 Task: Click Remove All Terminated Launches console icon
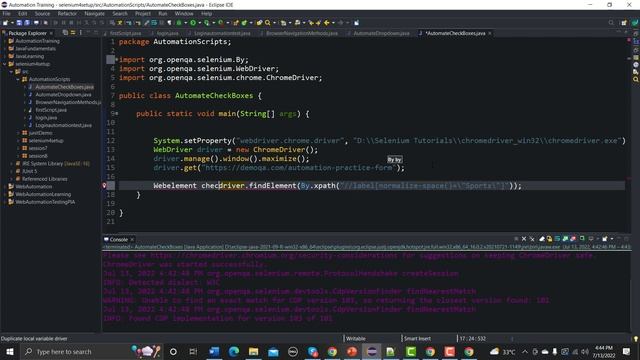tap(532, 239)
